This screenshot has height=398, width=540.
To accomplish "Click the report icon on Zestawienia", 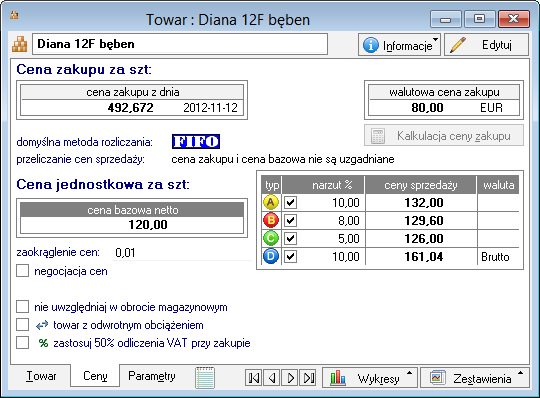I will pyautogui.click(x=437, y=378).
